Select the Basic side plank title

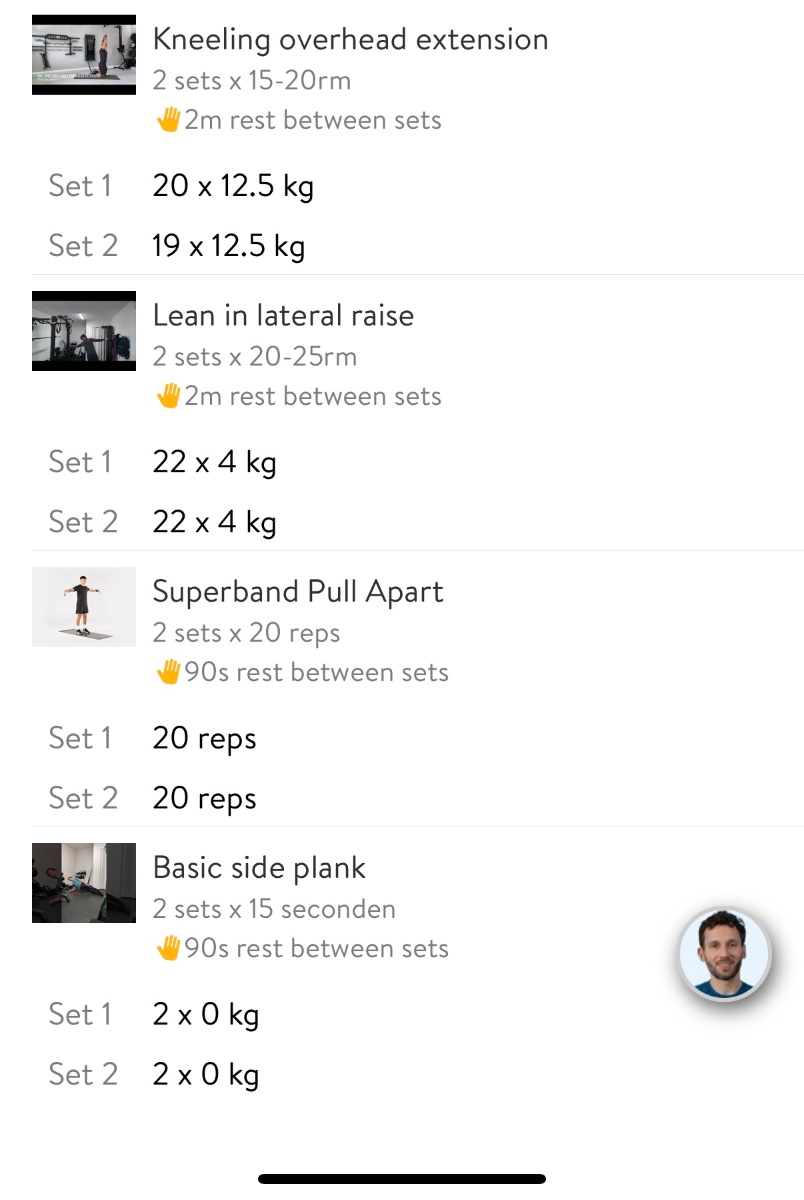click(259, 868)
